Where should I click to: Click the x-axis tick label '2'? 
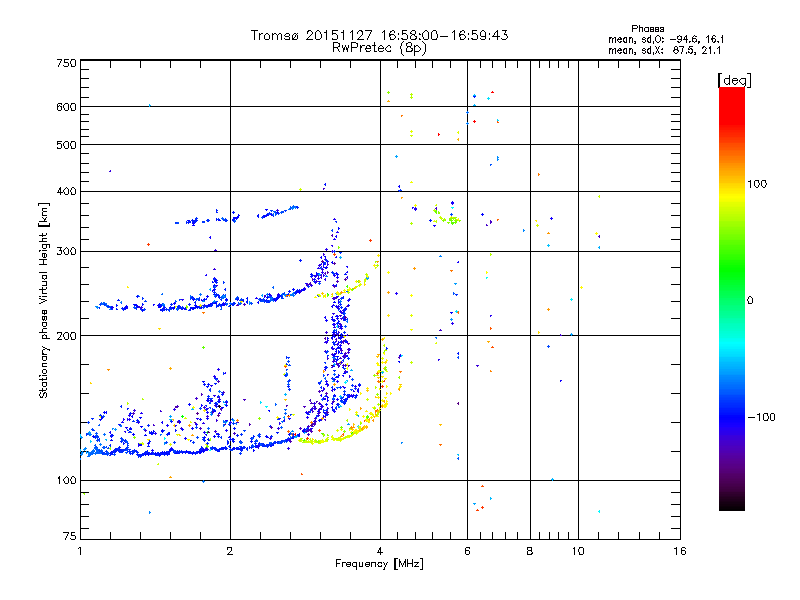coord(230,551)
